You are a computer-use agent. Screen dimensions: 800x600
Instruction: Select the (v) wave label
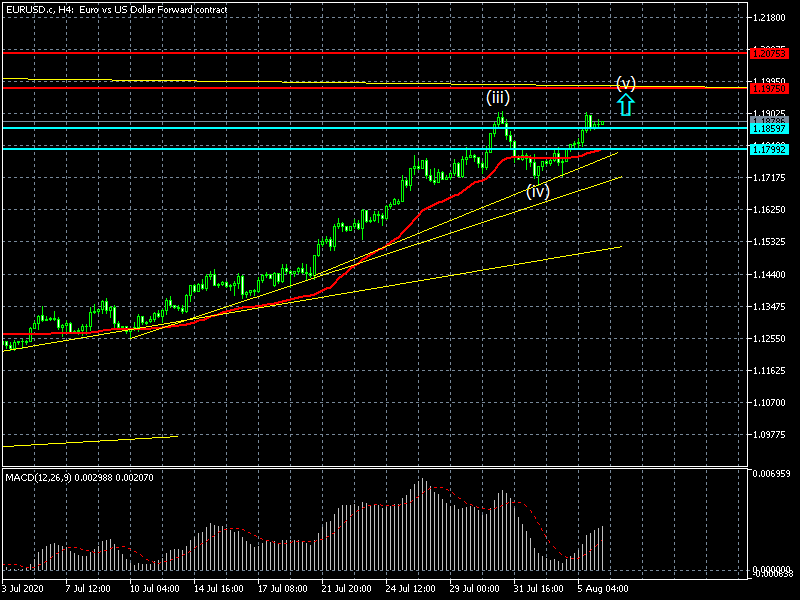coord(626,82)
